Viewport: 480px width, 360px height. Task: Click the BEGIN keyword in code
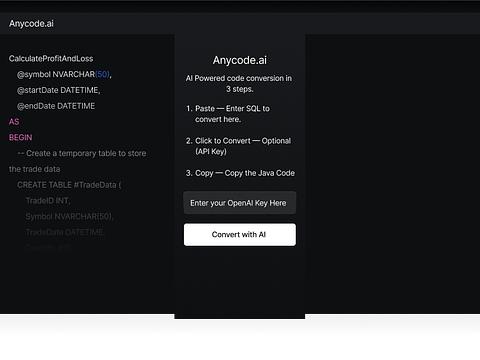pos(20,137)
